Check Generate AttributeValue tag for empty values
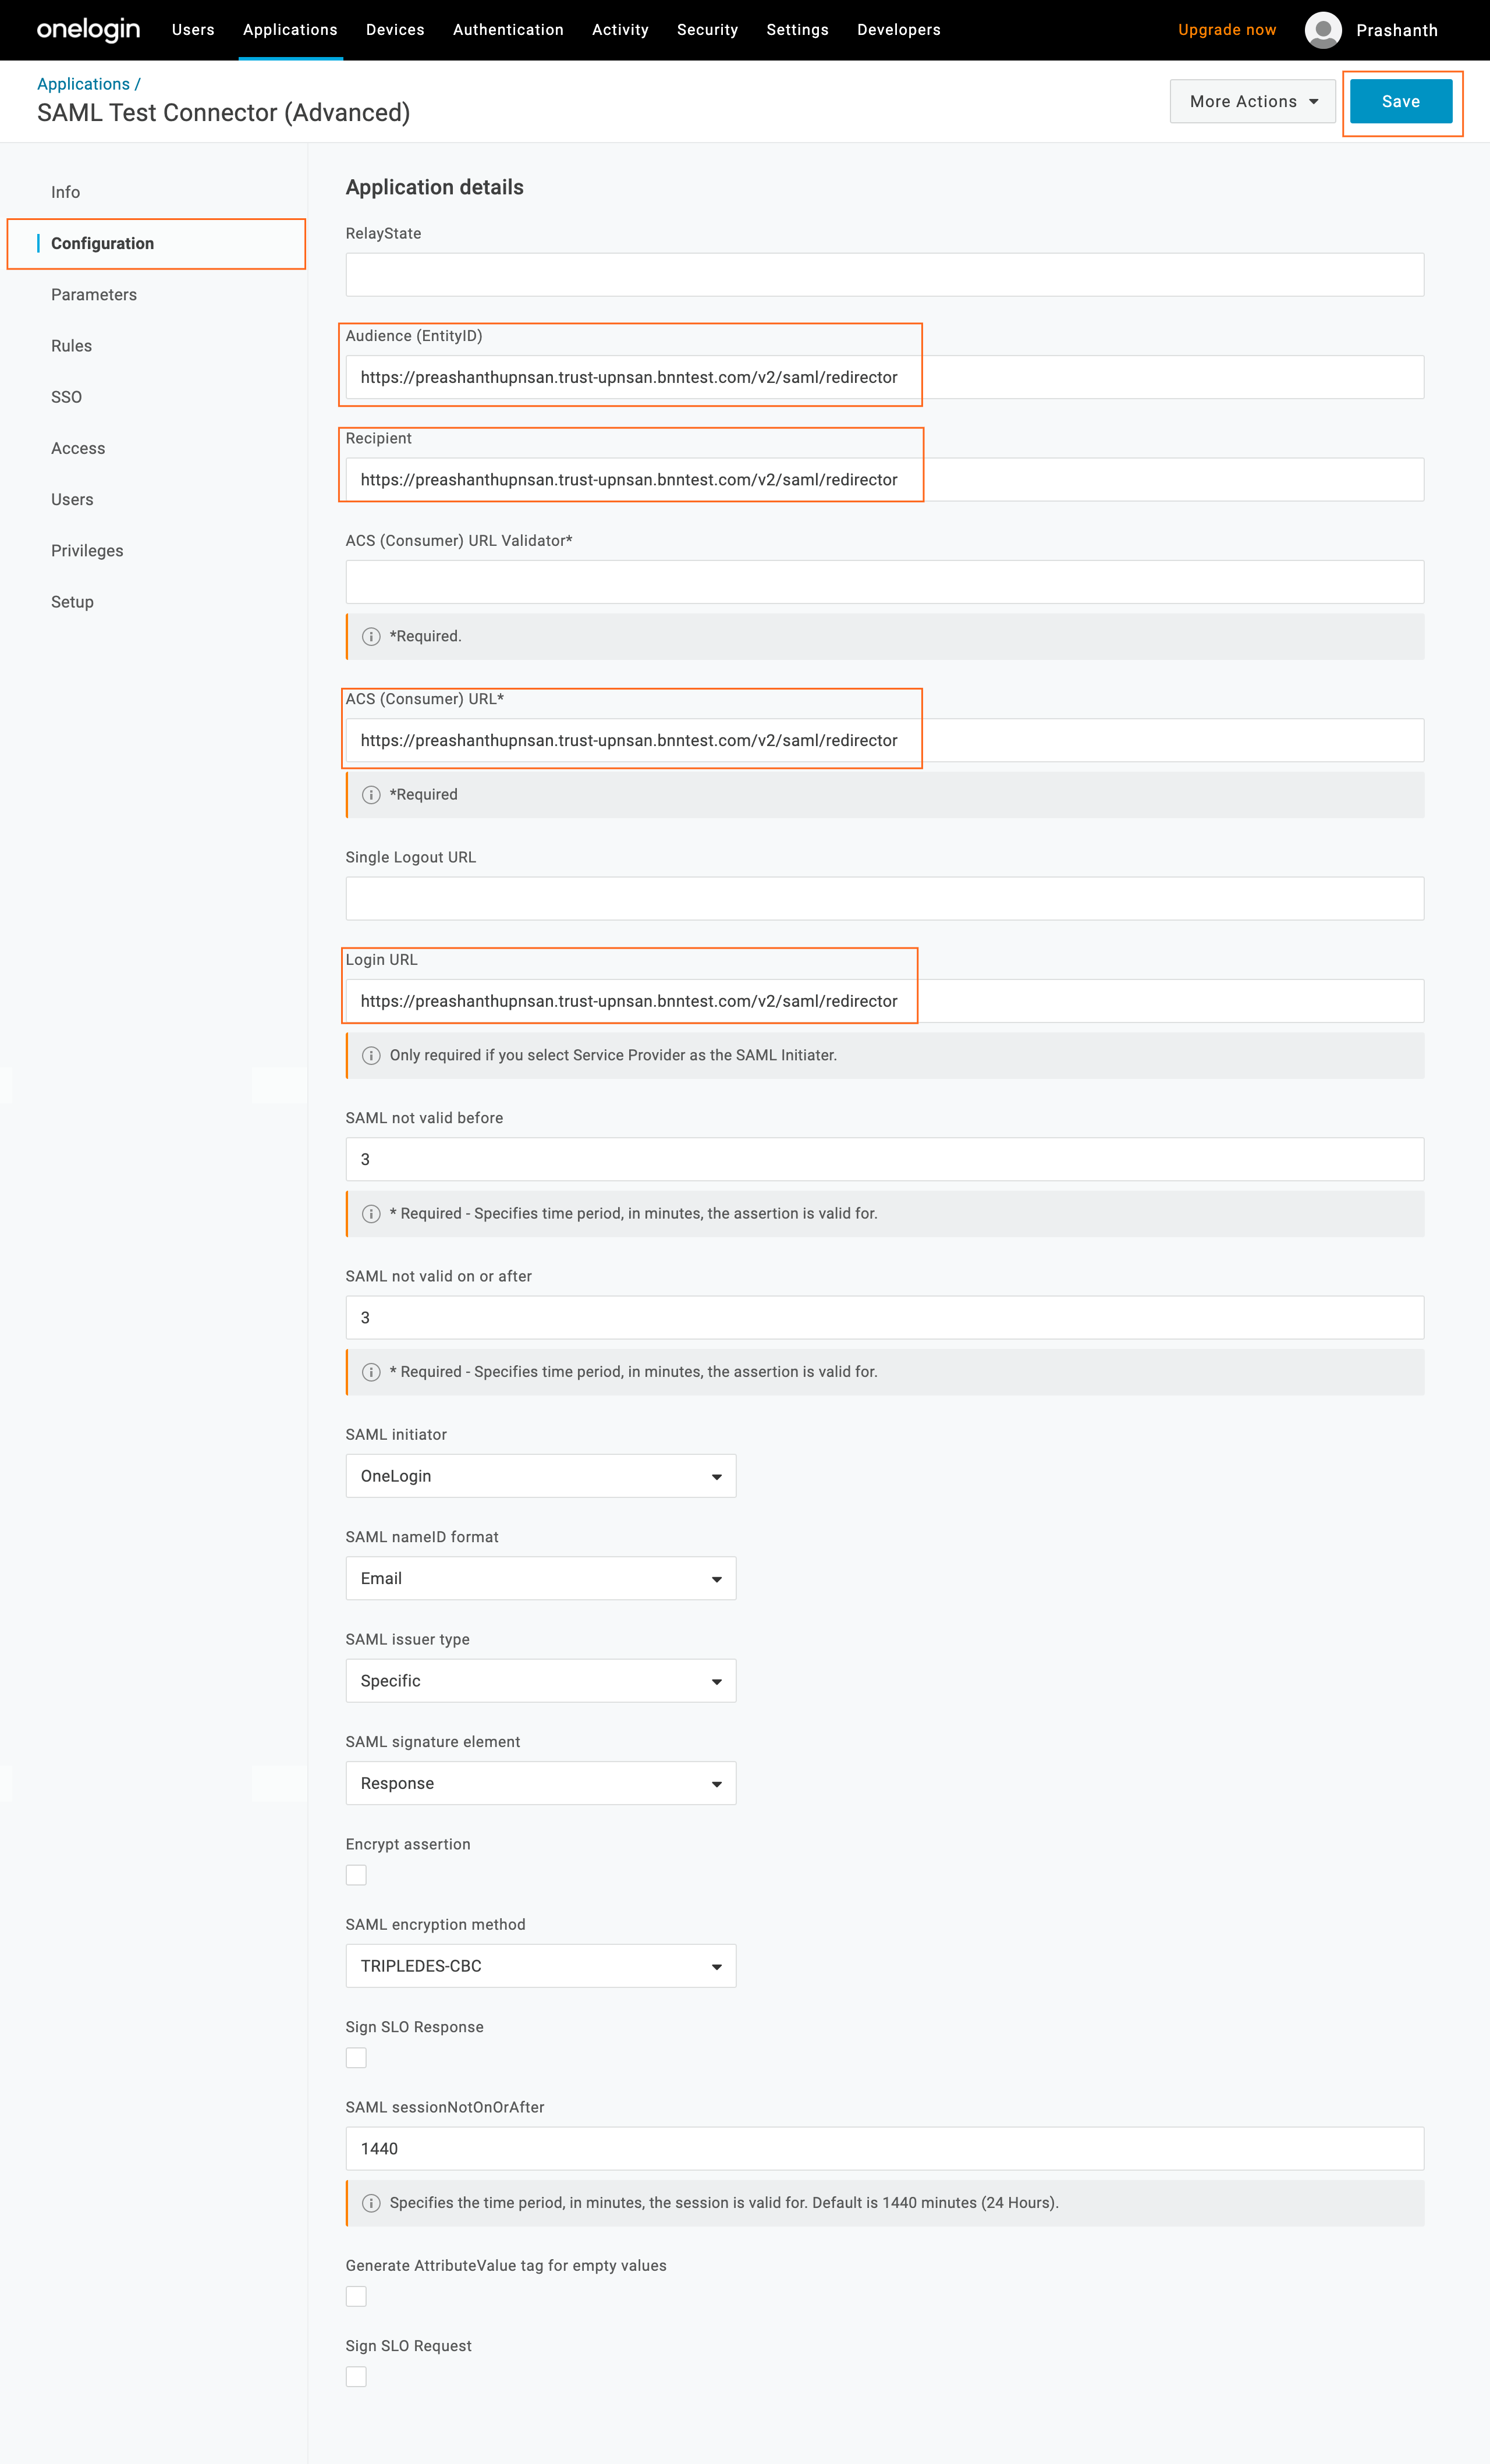 click(356, 2296)
